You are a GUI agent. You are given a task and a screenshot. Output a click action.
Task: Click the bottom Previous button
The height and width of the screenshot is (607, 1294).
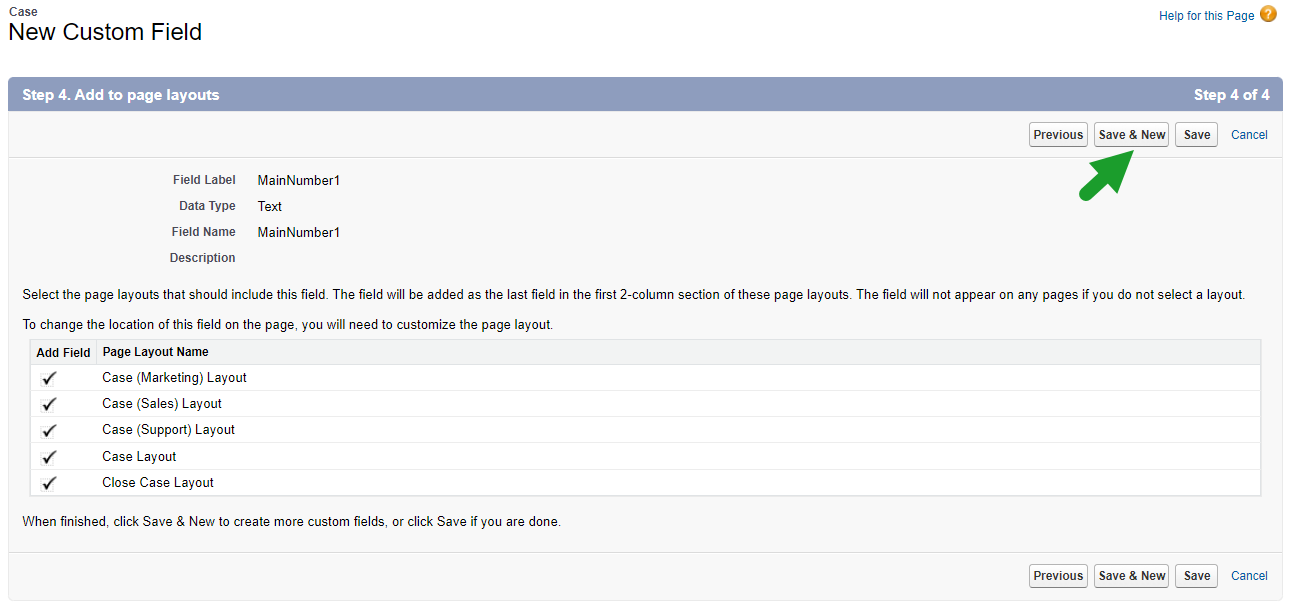coord(1058,576)
